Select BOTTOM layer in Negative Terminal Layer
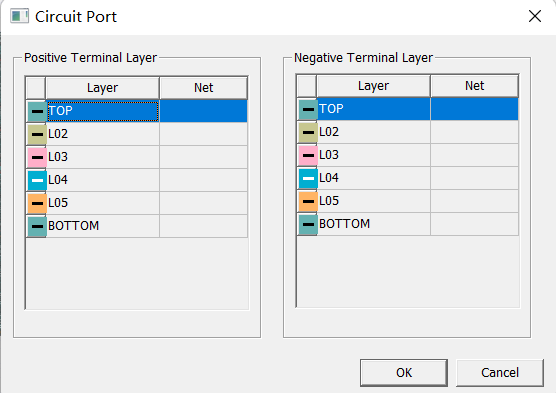Screen dimensions: 556x393 click(408, 224)
